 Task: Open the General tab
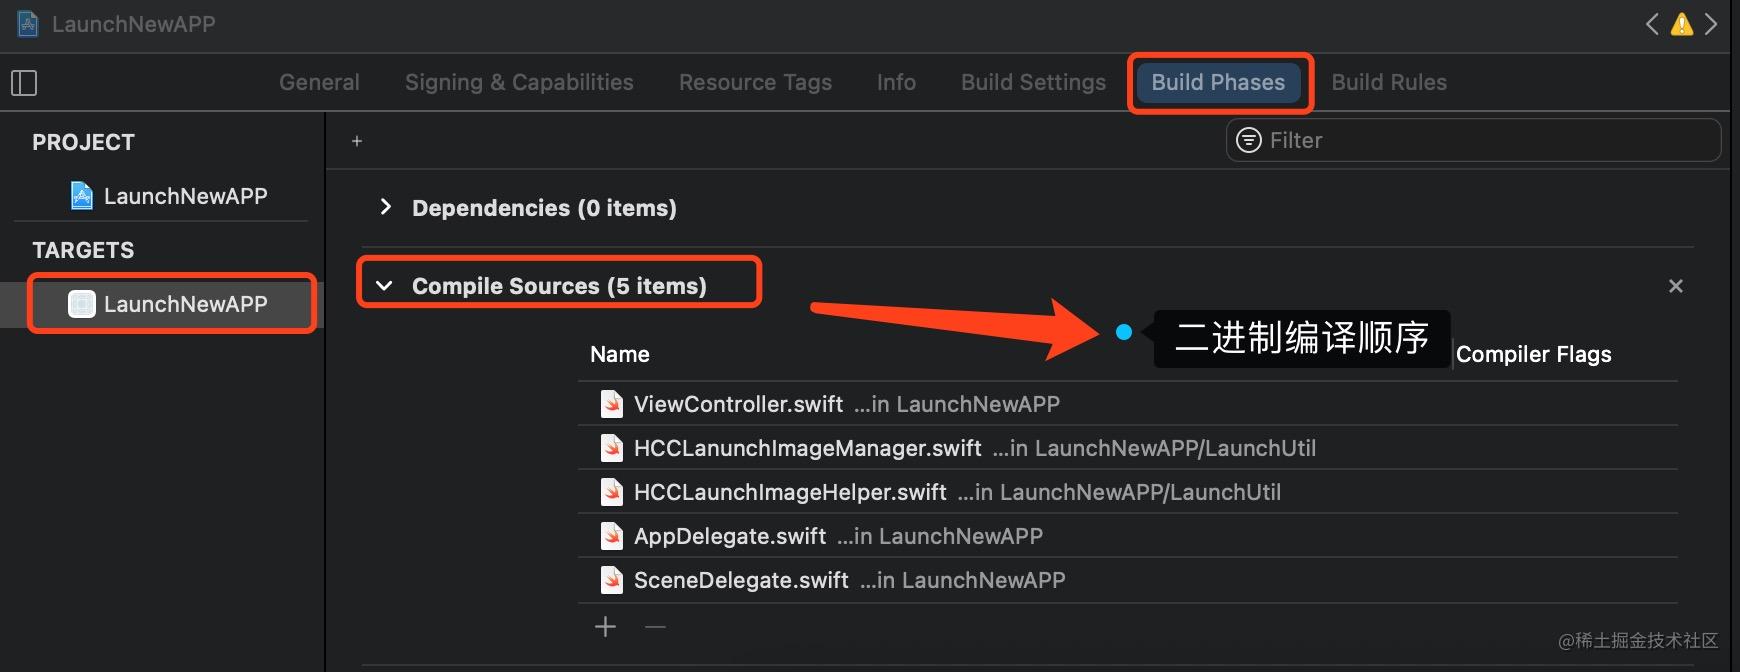click(319, 83)
